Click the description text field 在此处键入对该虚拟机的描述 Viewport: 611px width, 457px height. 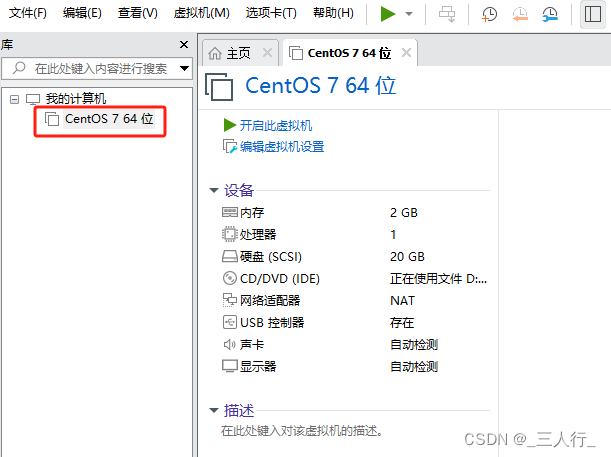[x=302, y=431]
